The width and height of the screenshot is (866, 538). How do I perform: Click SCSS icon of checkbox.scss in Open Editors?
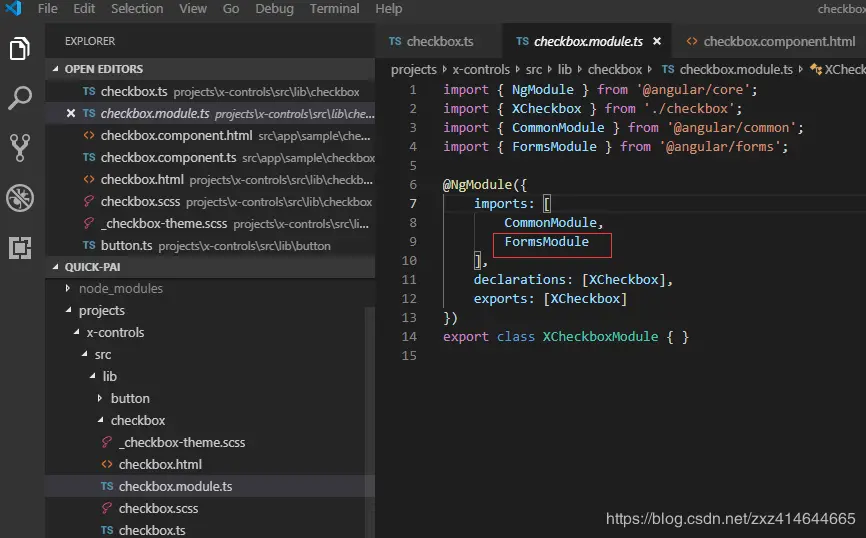tap(88, 201)
